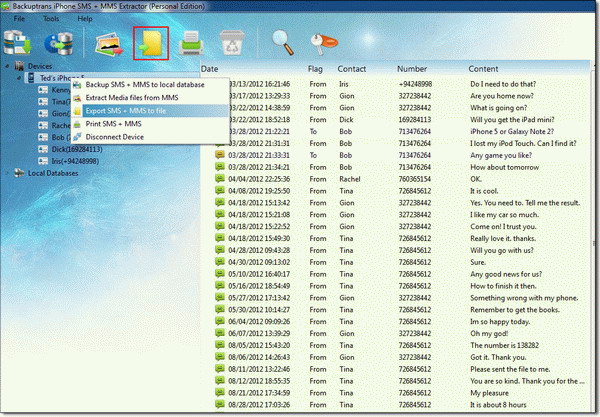The height and width of the screenshot is (417, 600).
Task: Click the recycle bin toolbar icon
Action: 231,44
